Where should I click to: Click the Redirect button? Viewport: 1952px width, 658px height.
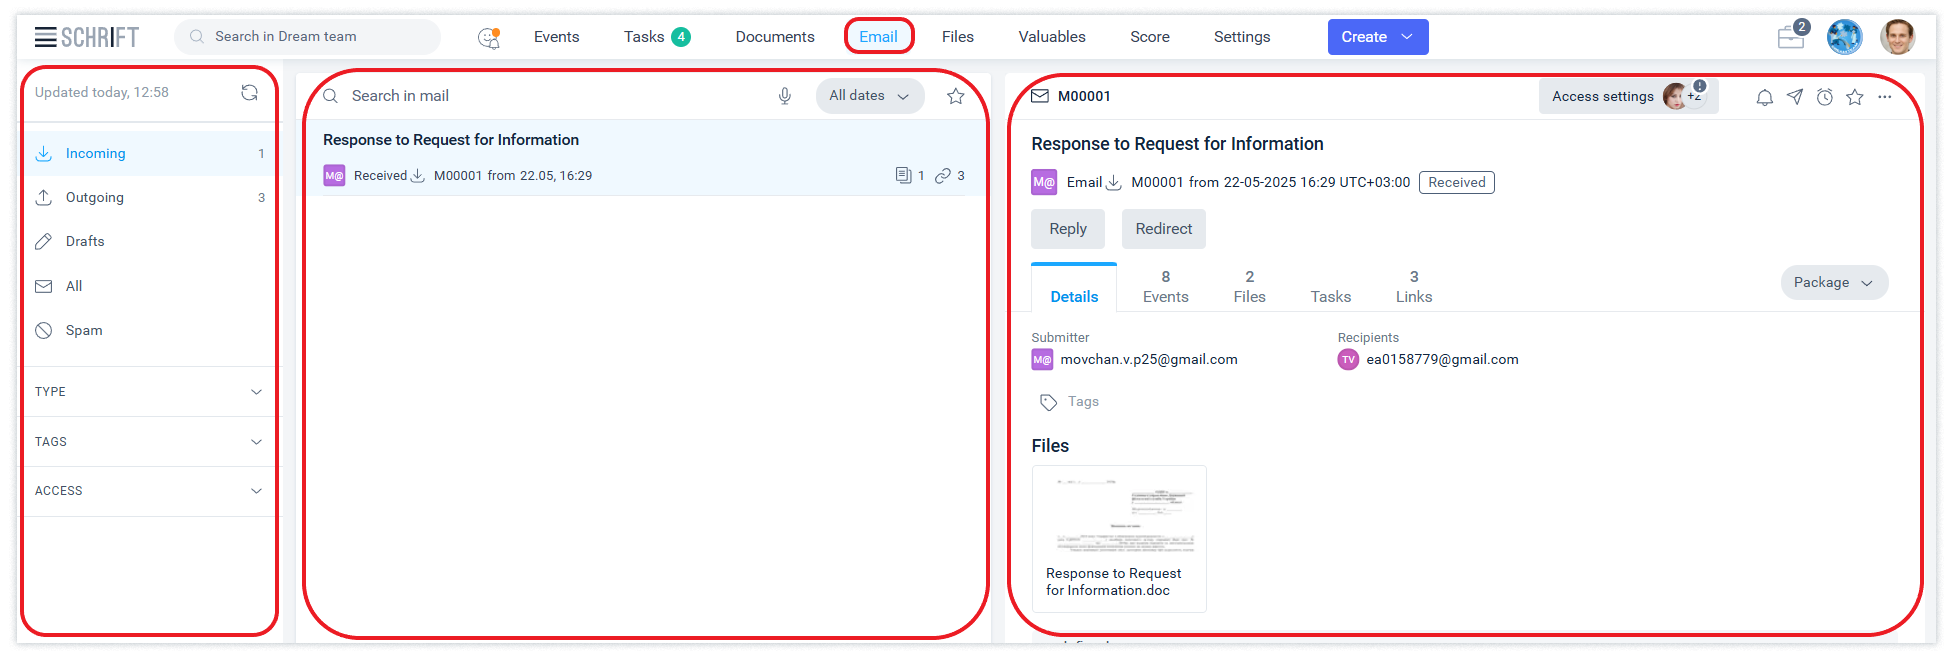[1163, 229]
